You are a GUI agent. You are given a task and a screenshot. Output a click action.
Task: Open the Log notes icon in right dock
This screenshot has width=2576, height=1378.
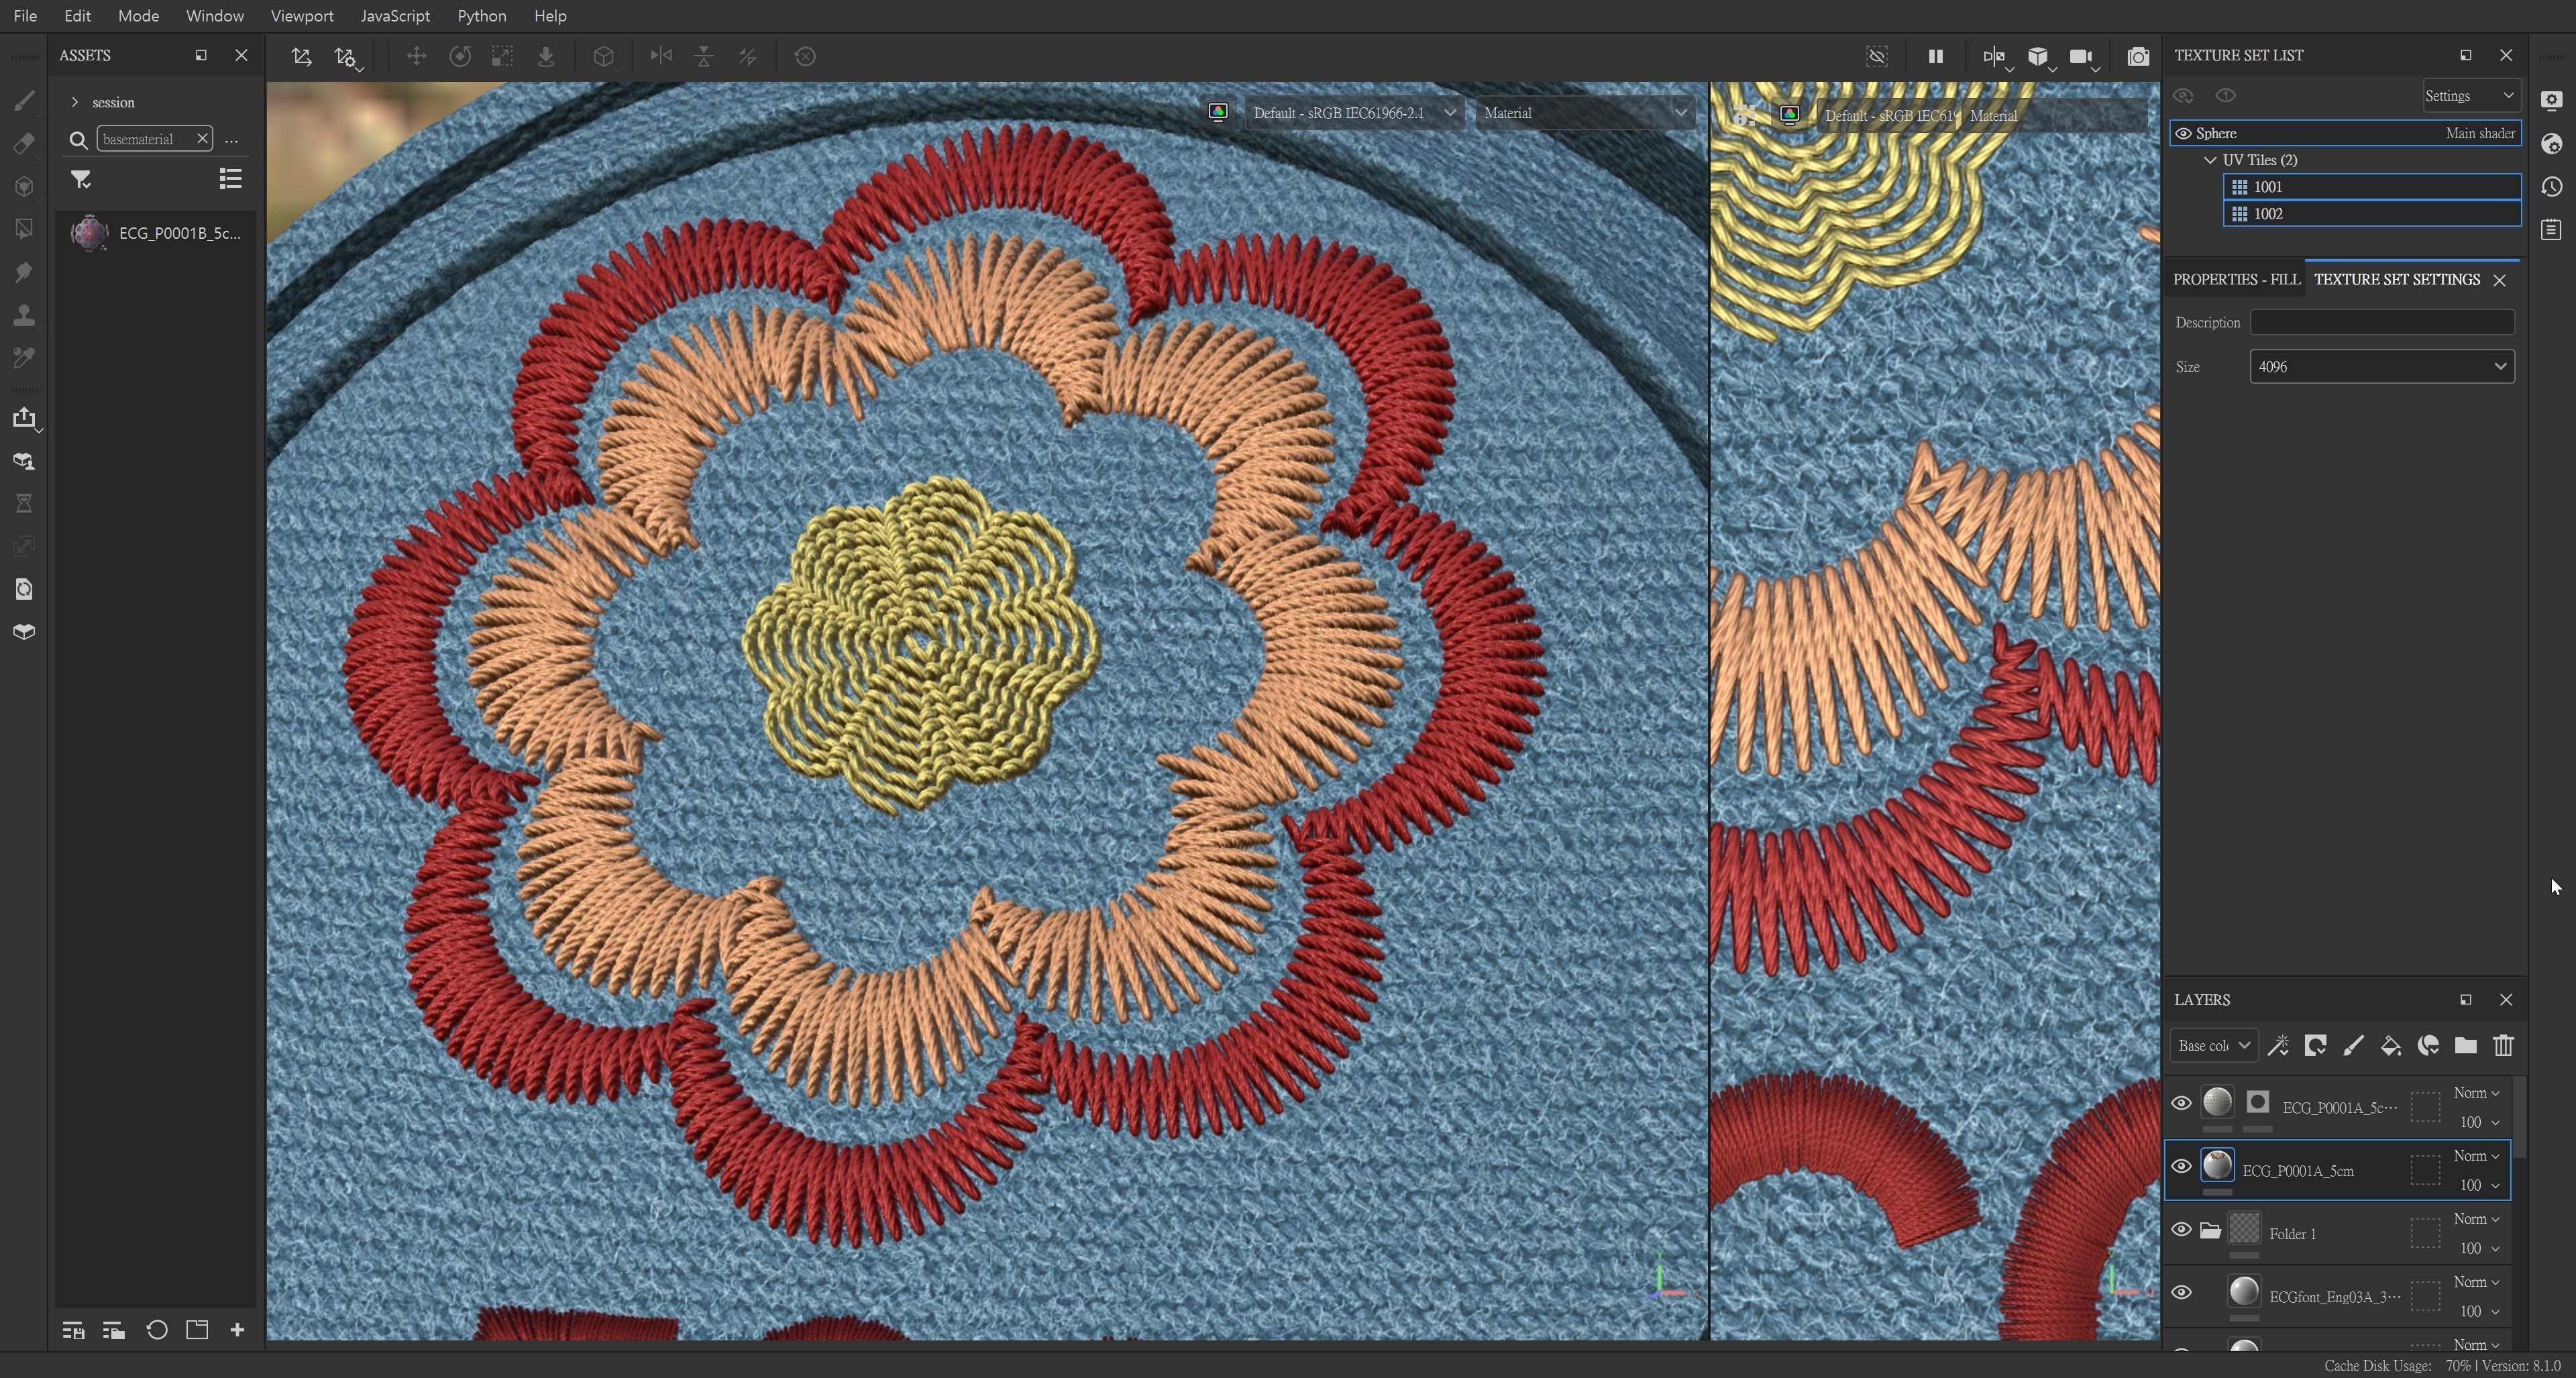2551,230
